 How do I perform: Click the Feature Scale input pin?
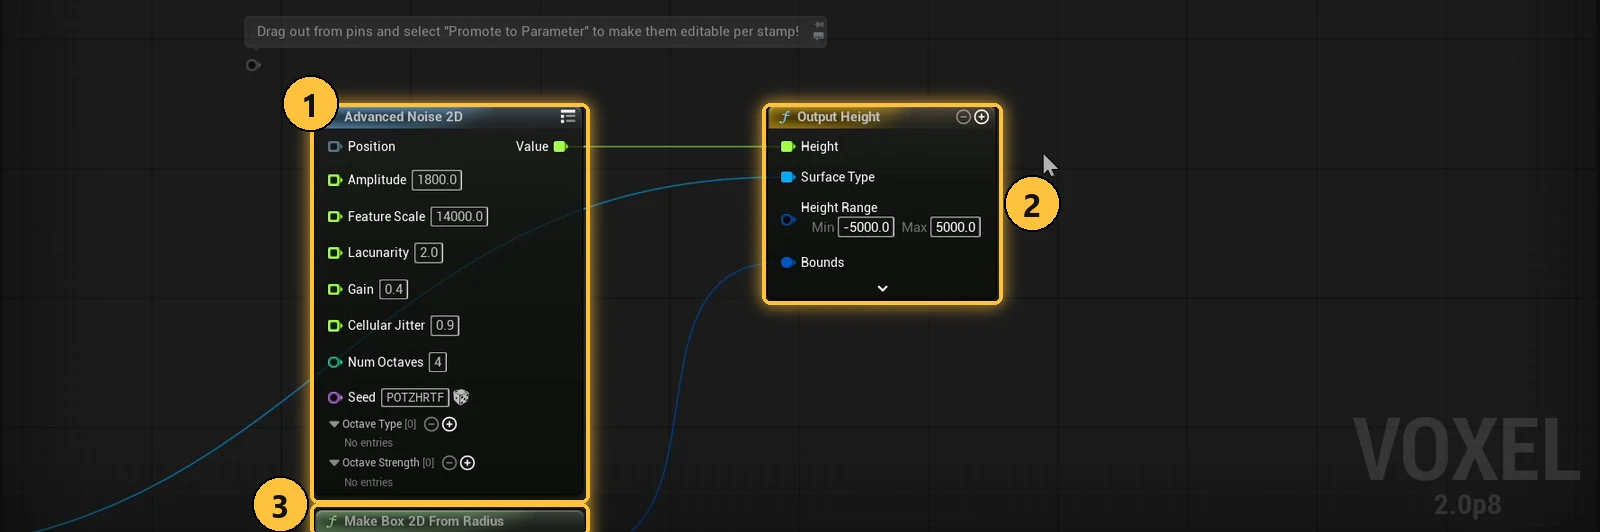click(x=335, y=217)
